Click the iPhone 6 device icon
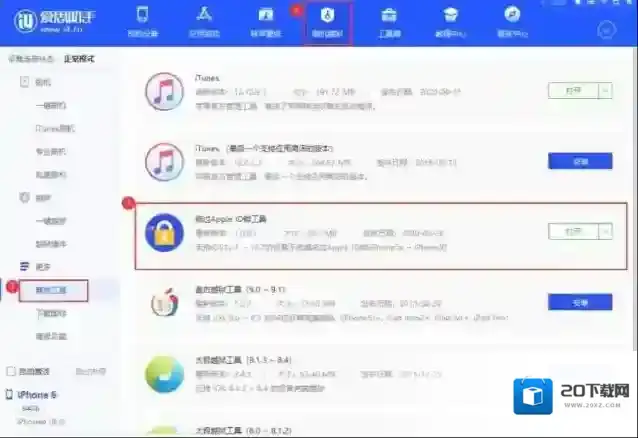The height and width of the screenshot is (438, 638). [x=9, y=394]
